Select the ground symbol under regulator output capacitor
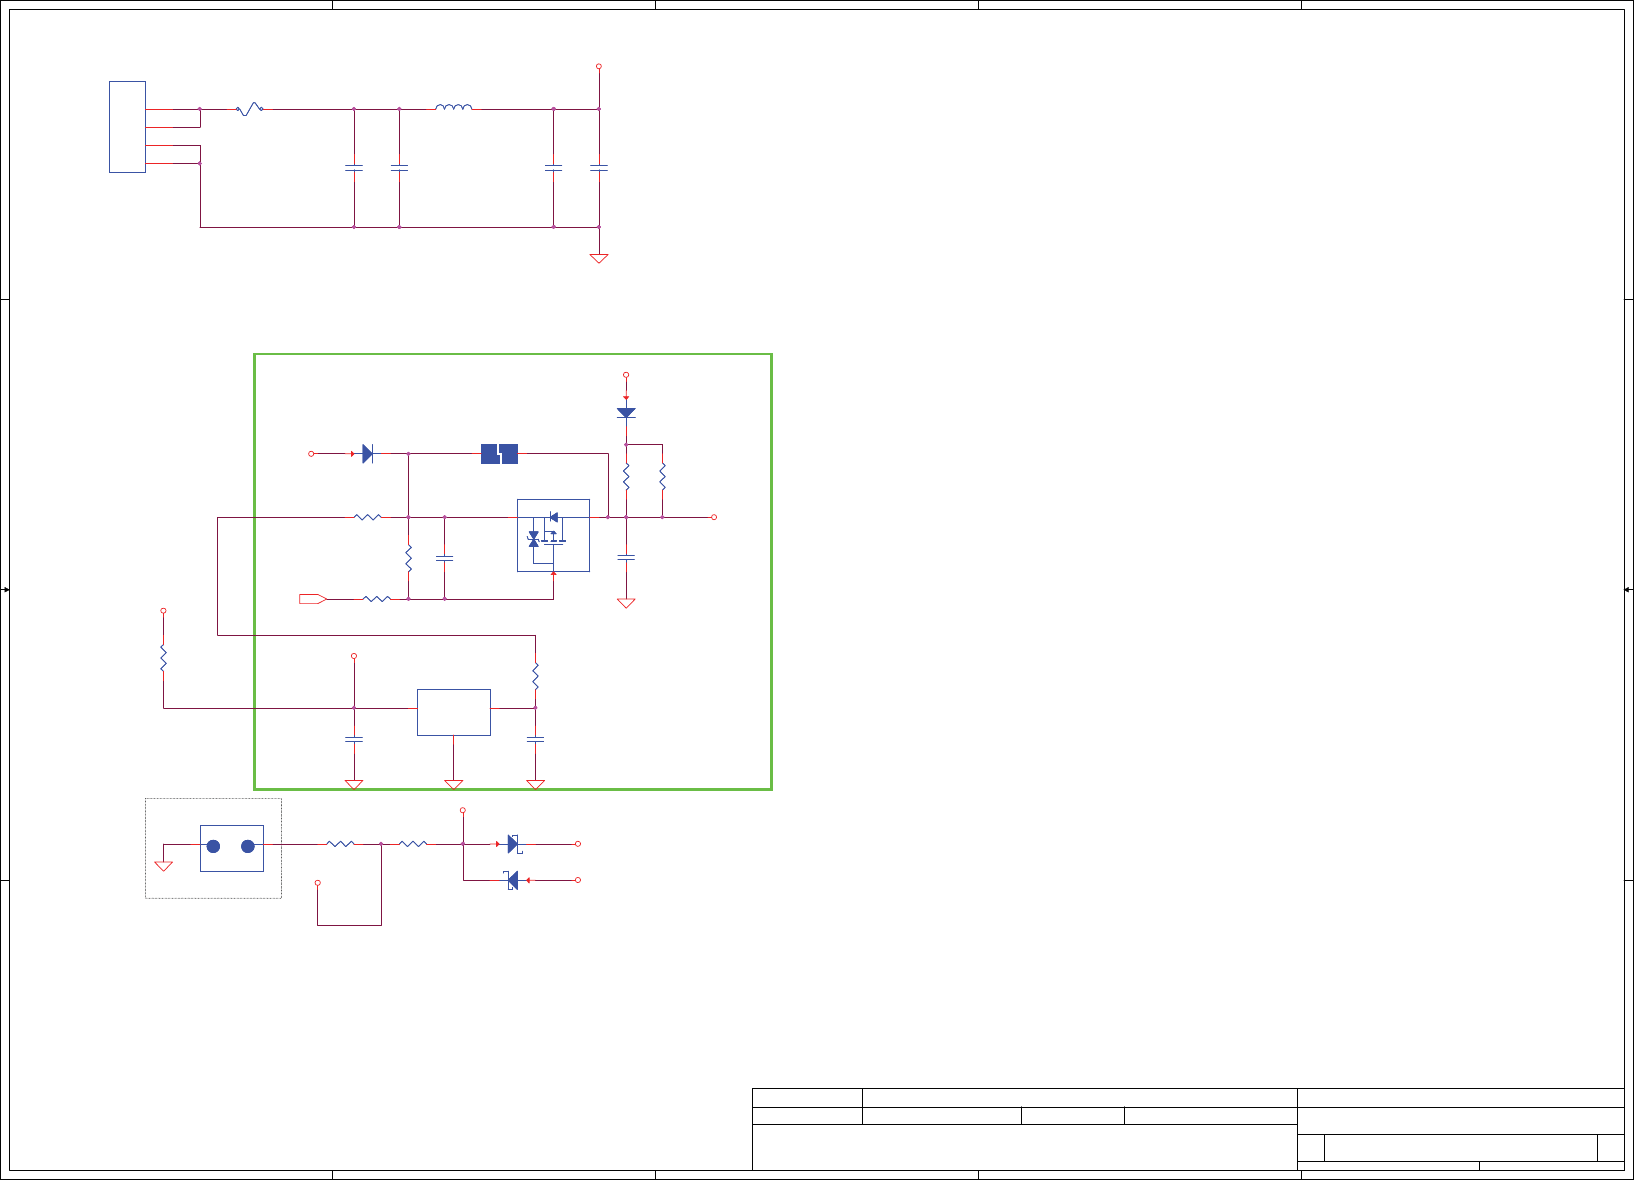This screenshot has height=1180, width=1634. (535, 785)
